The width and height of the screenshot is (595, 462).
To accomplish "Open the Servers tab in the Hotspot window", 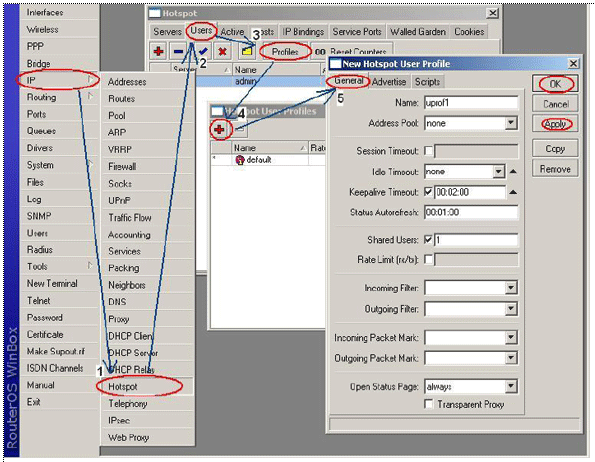I will 167,32.
